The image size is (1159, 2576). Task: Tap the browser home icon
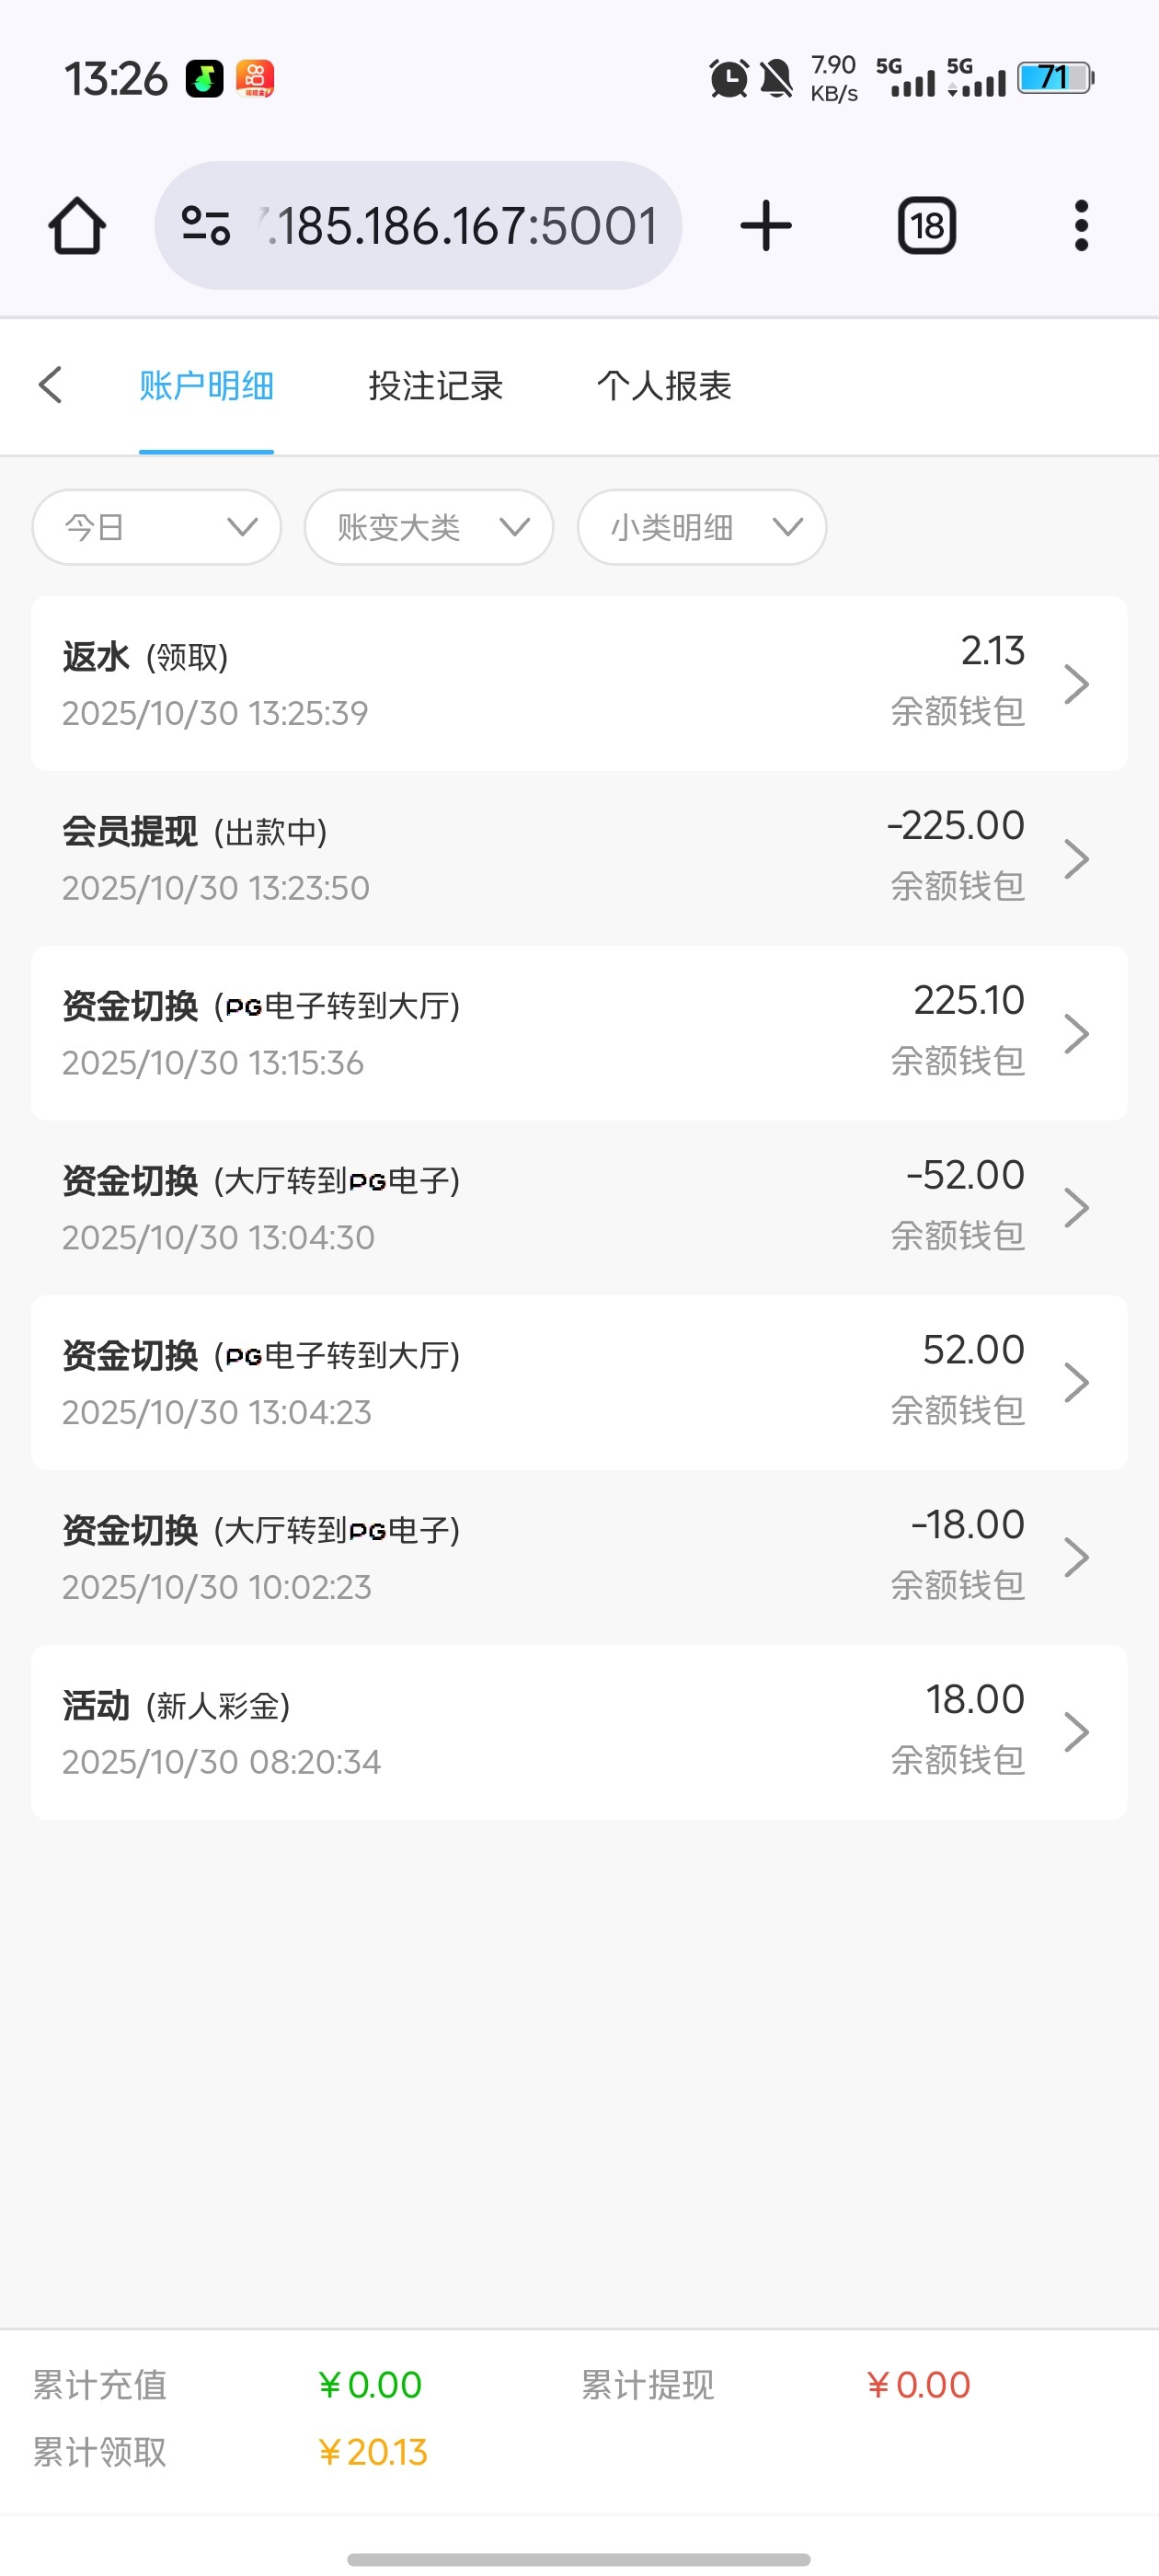click(x=77, y=226)
